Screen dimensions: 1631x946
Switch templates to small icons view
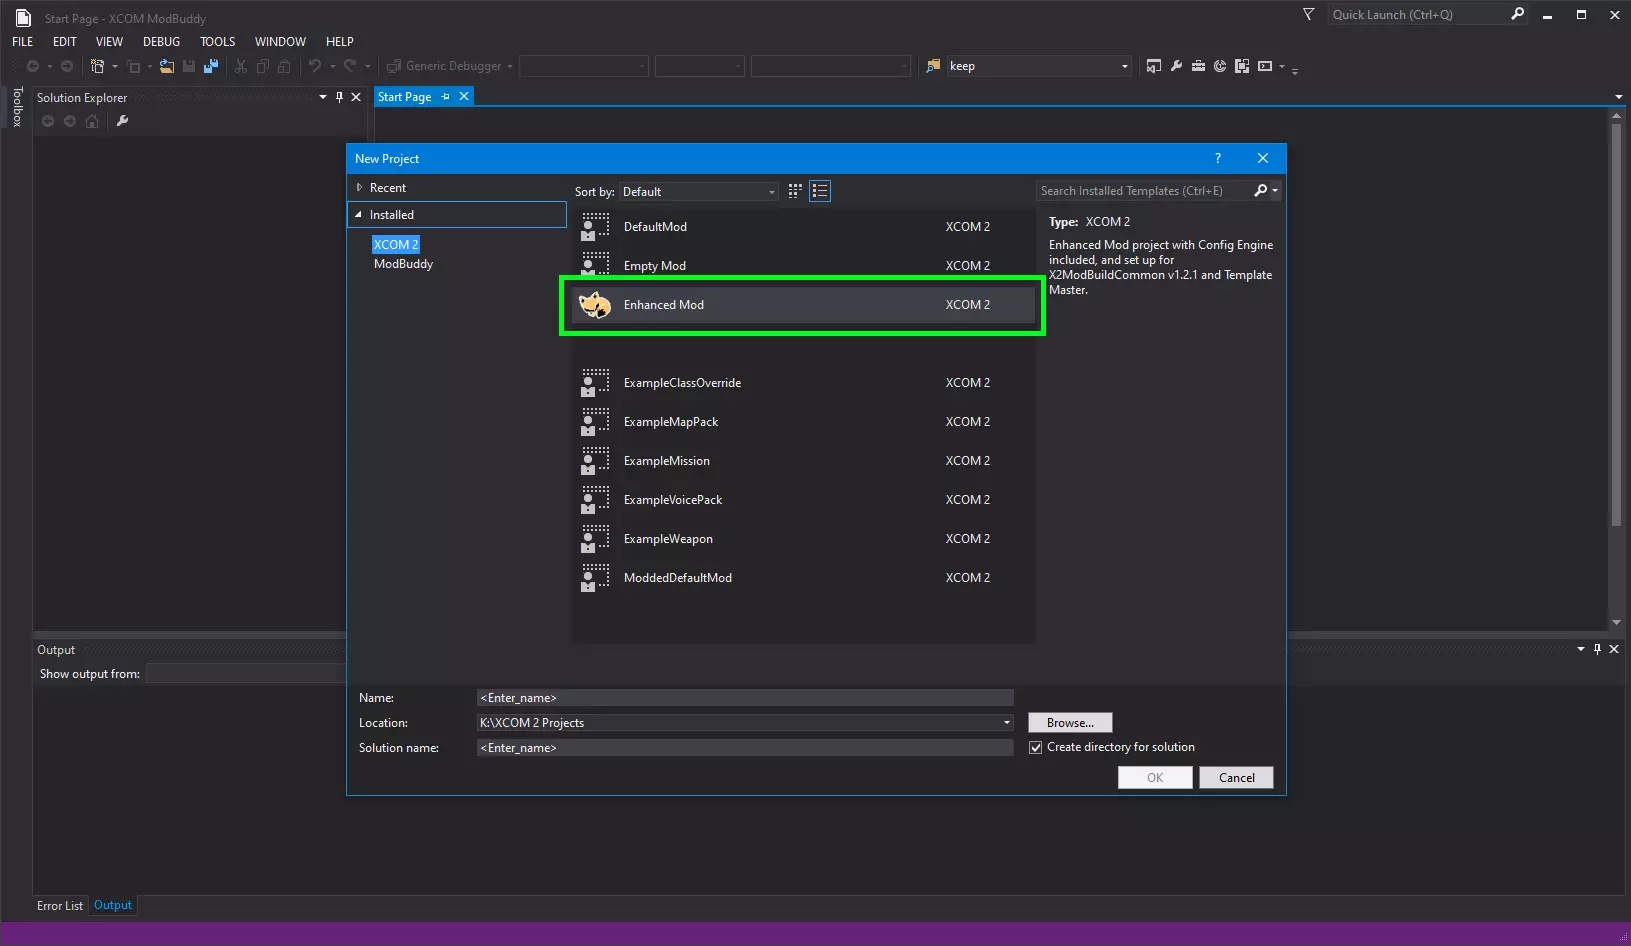[795, 191]
